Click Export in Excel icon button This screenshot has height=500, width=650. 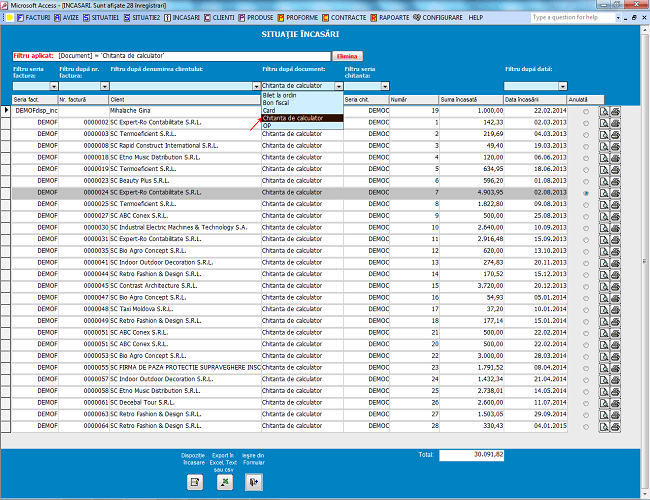225,482
